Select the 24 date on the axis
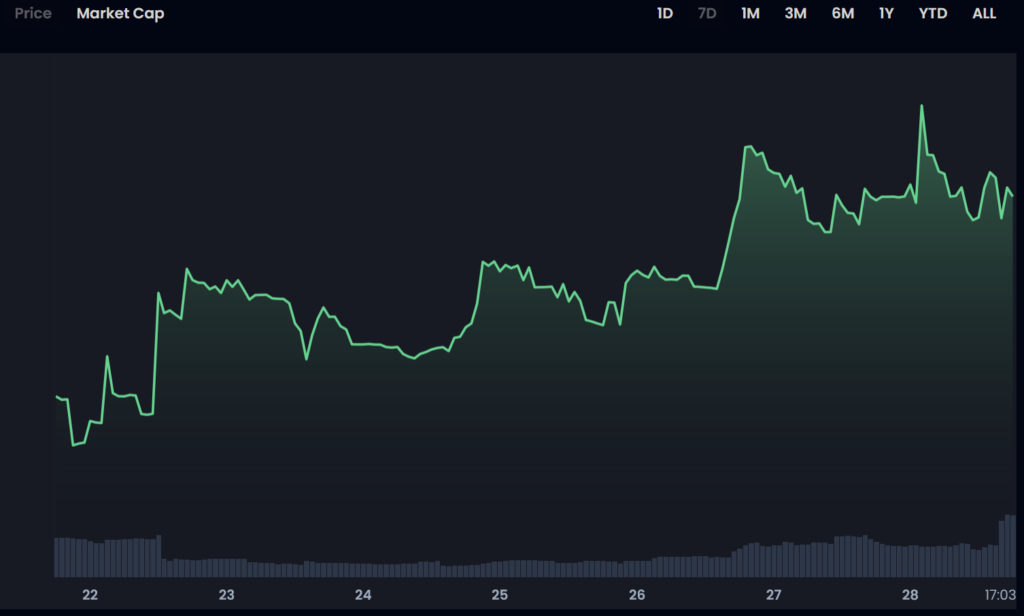Viewport: 1024px width, 616px height. (x=363, y=595)
